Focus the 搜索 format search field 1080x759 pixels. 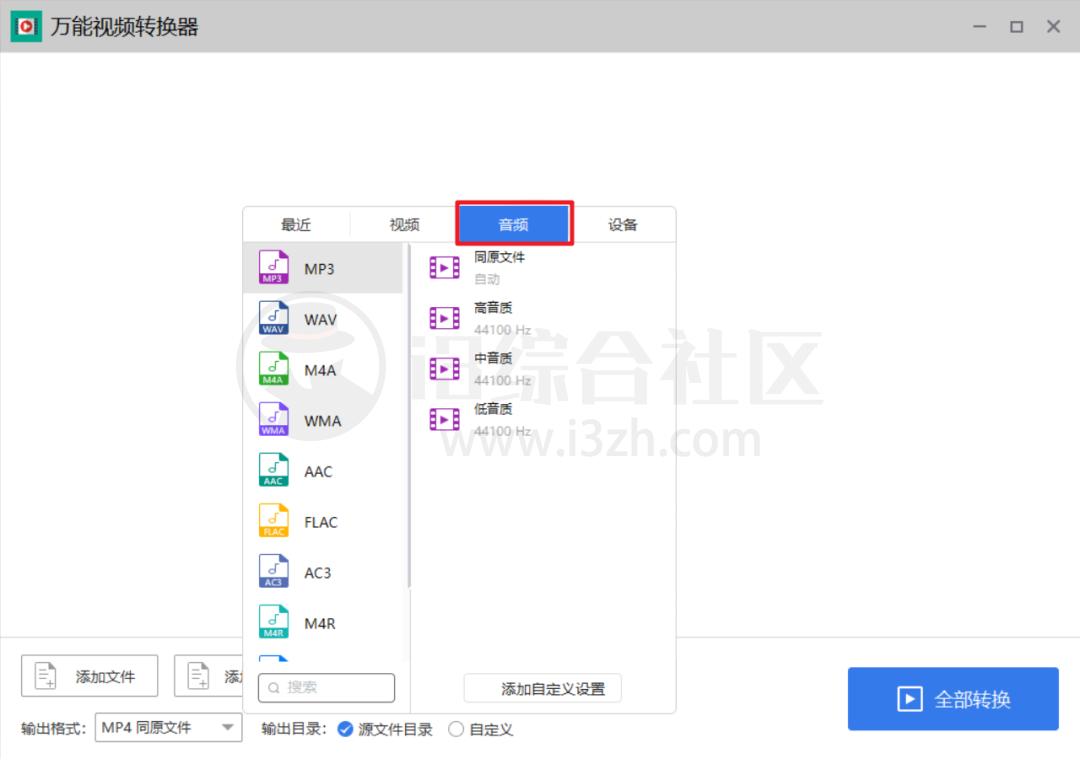[326, 687]
